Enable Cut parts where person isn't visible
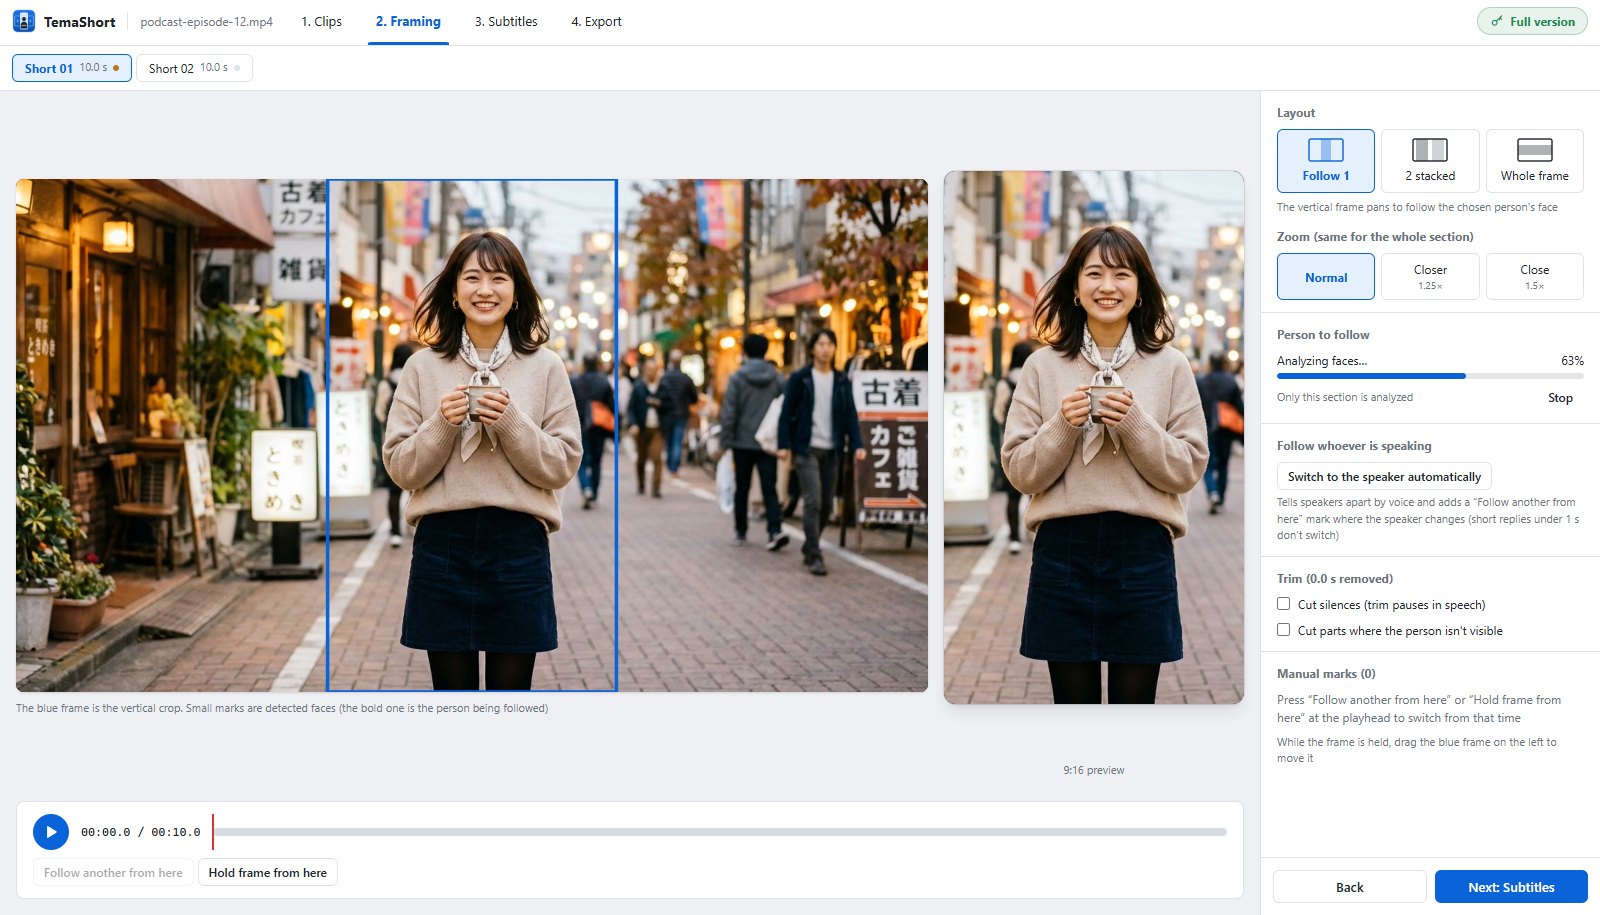Screen dimensions: 1600x915 pyautogui.click(x=1284, y=630)
